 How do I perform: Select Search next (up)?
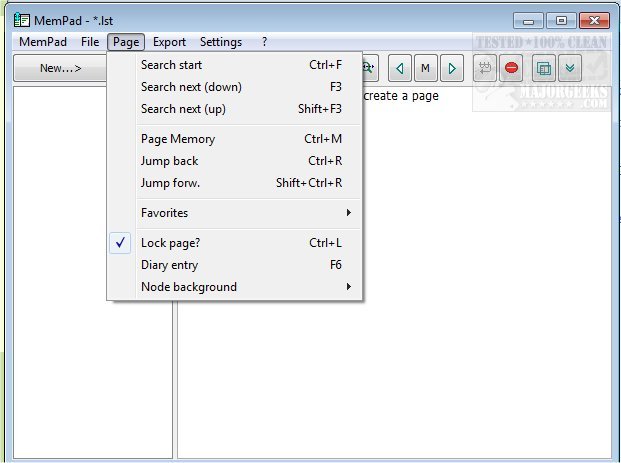click(x=234, y=109)
